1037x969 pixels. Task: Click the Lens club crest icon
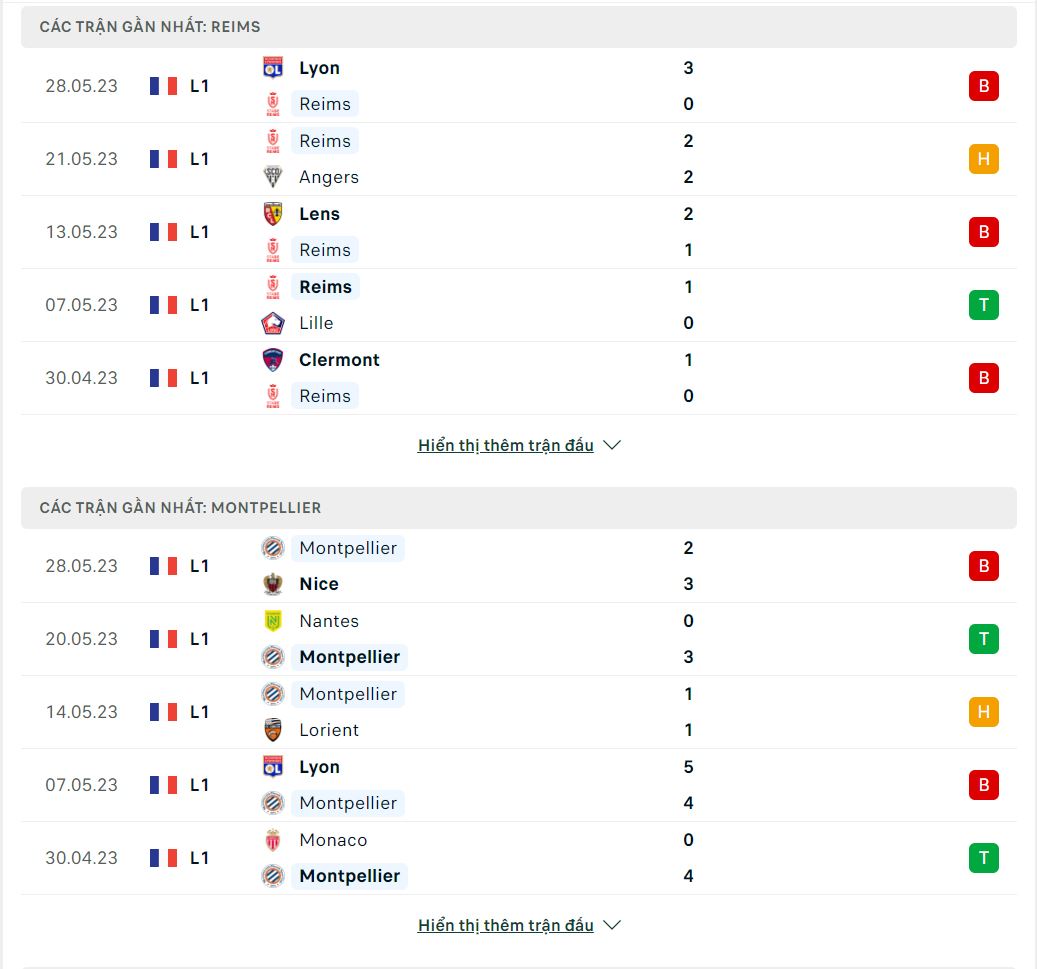[x=272, y=214]
